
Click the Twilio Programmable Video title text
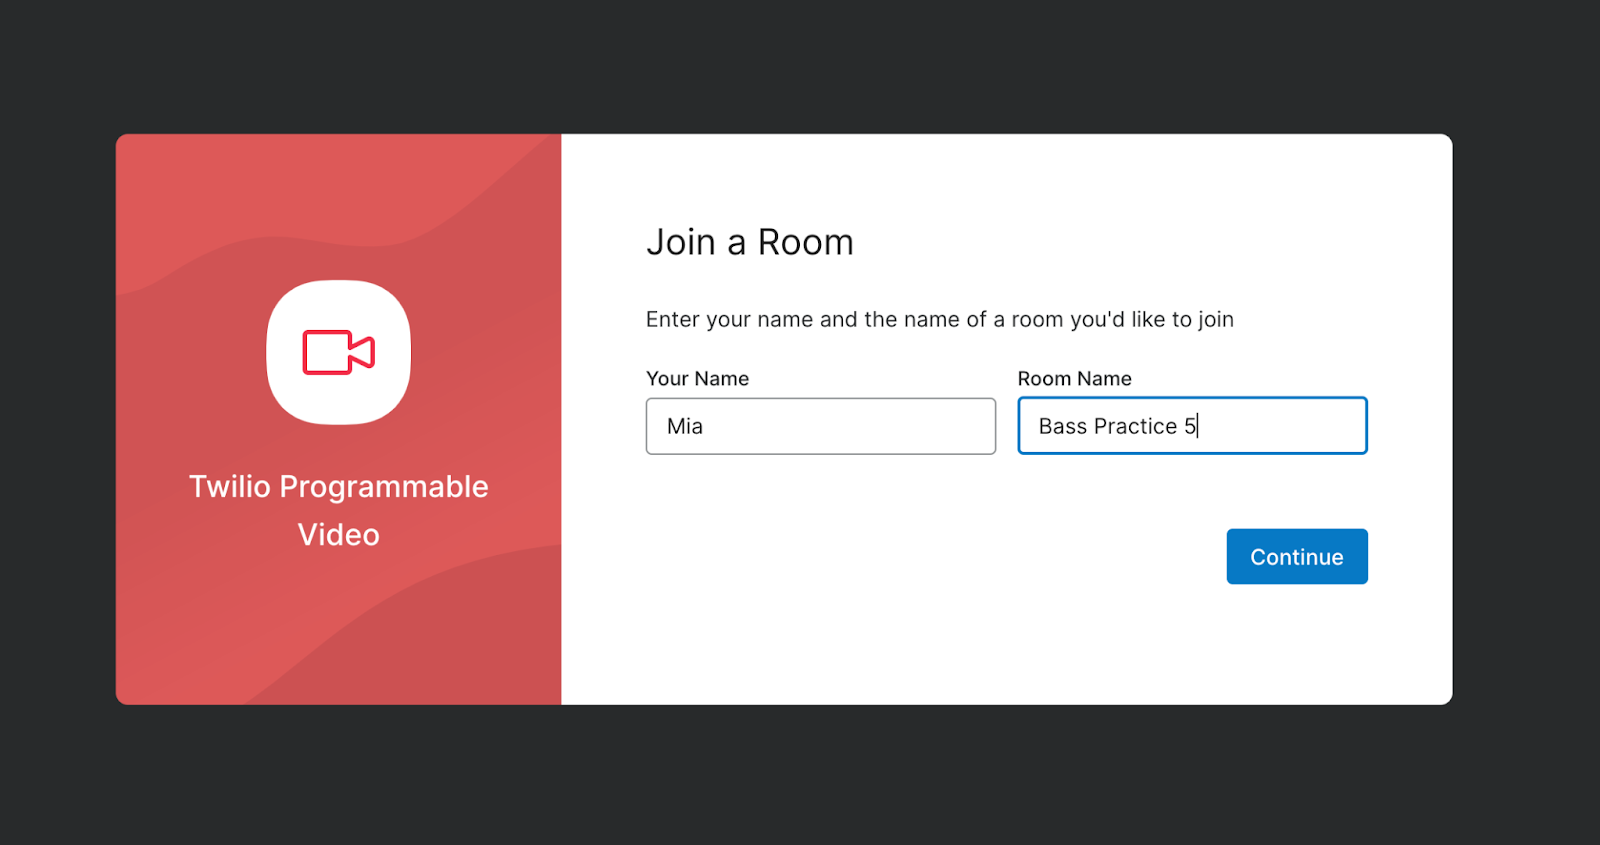point(339,510)
